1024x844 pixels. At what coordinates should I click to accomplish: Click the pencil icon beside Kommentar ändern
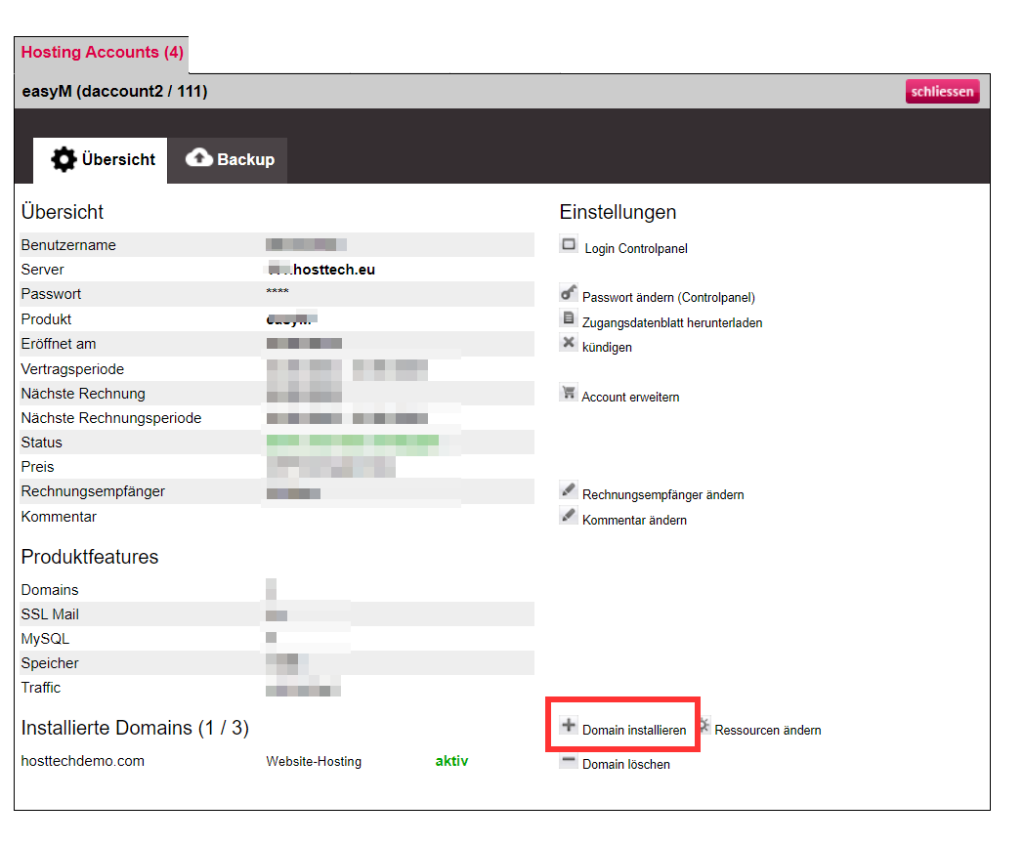(568, 516)
